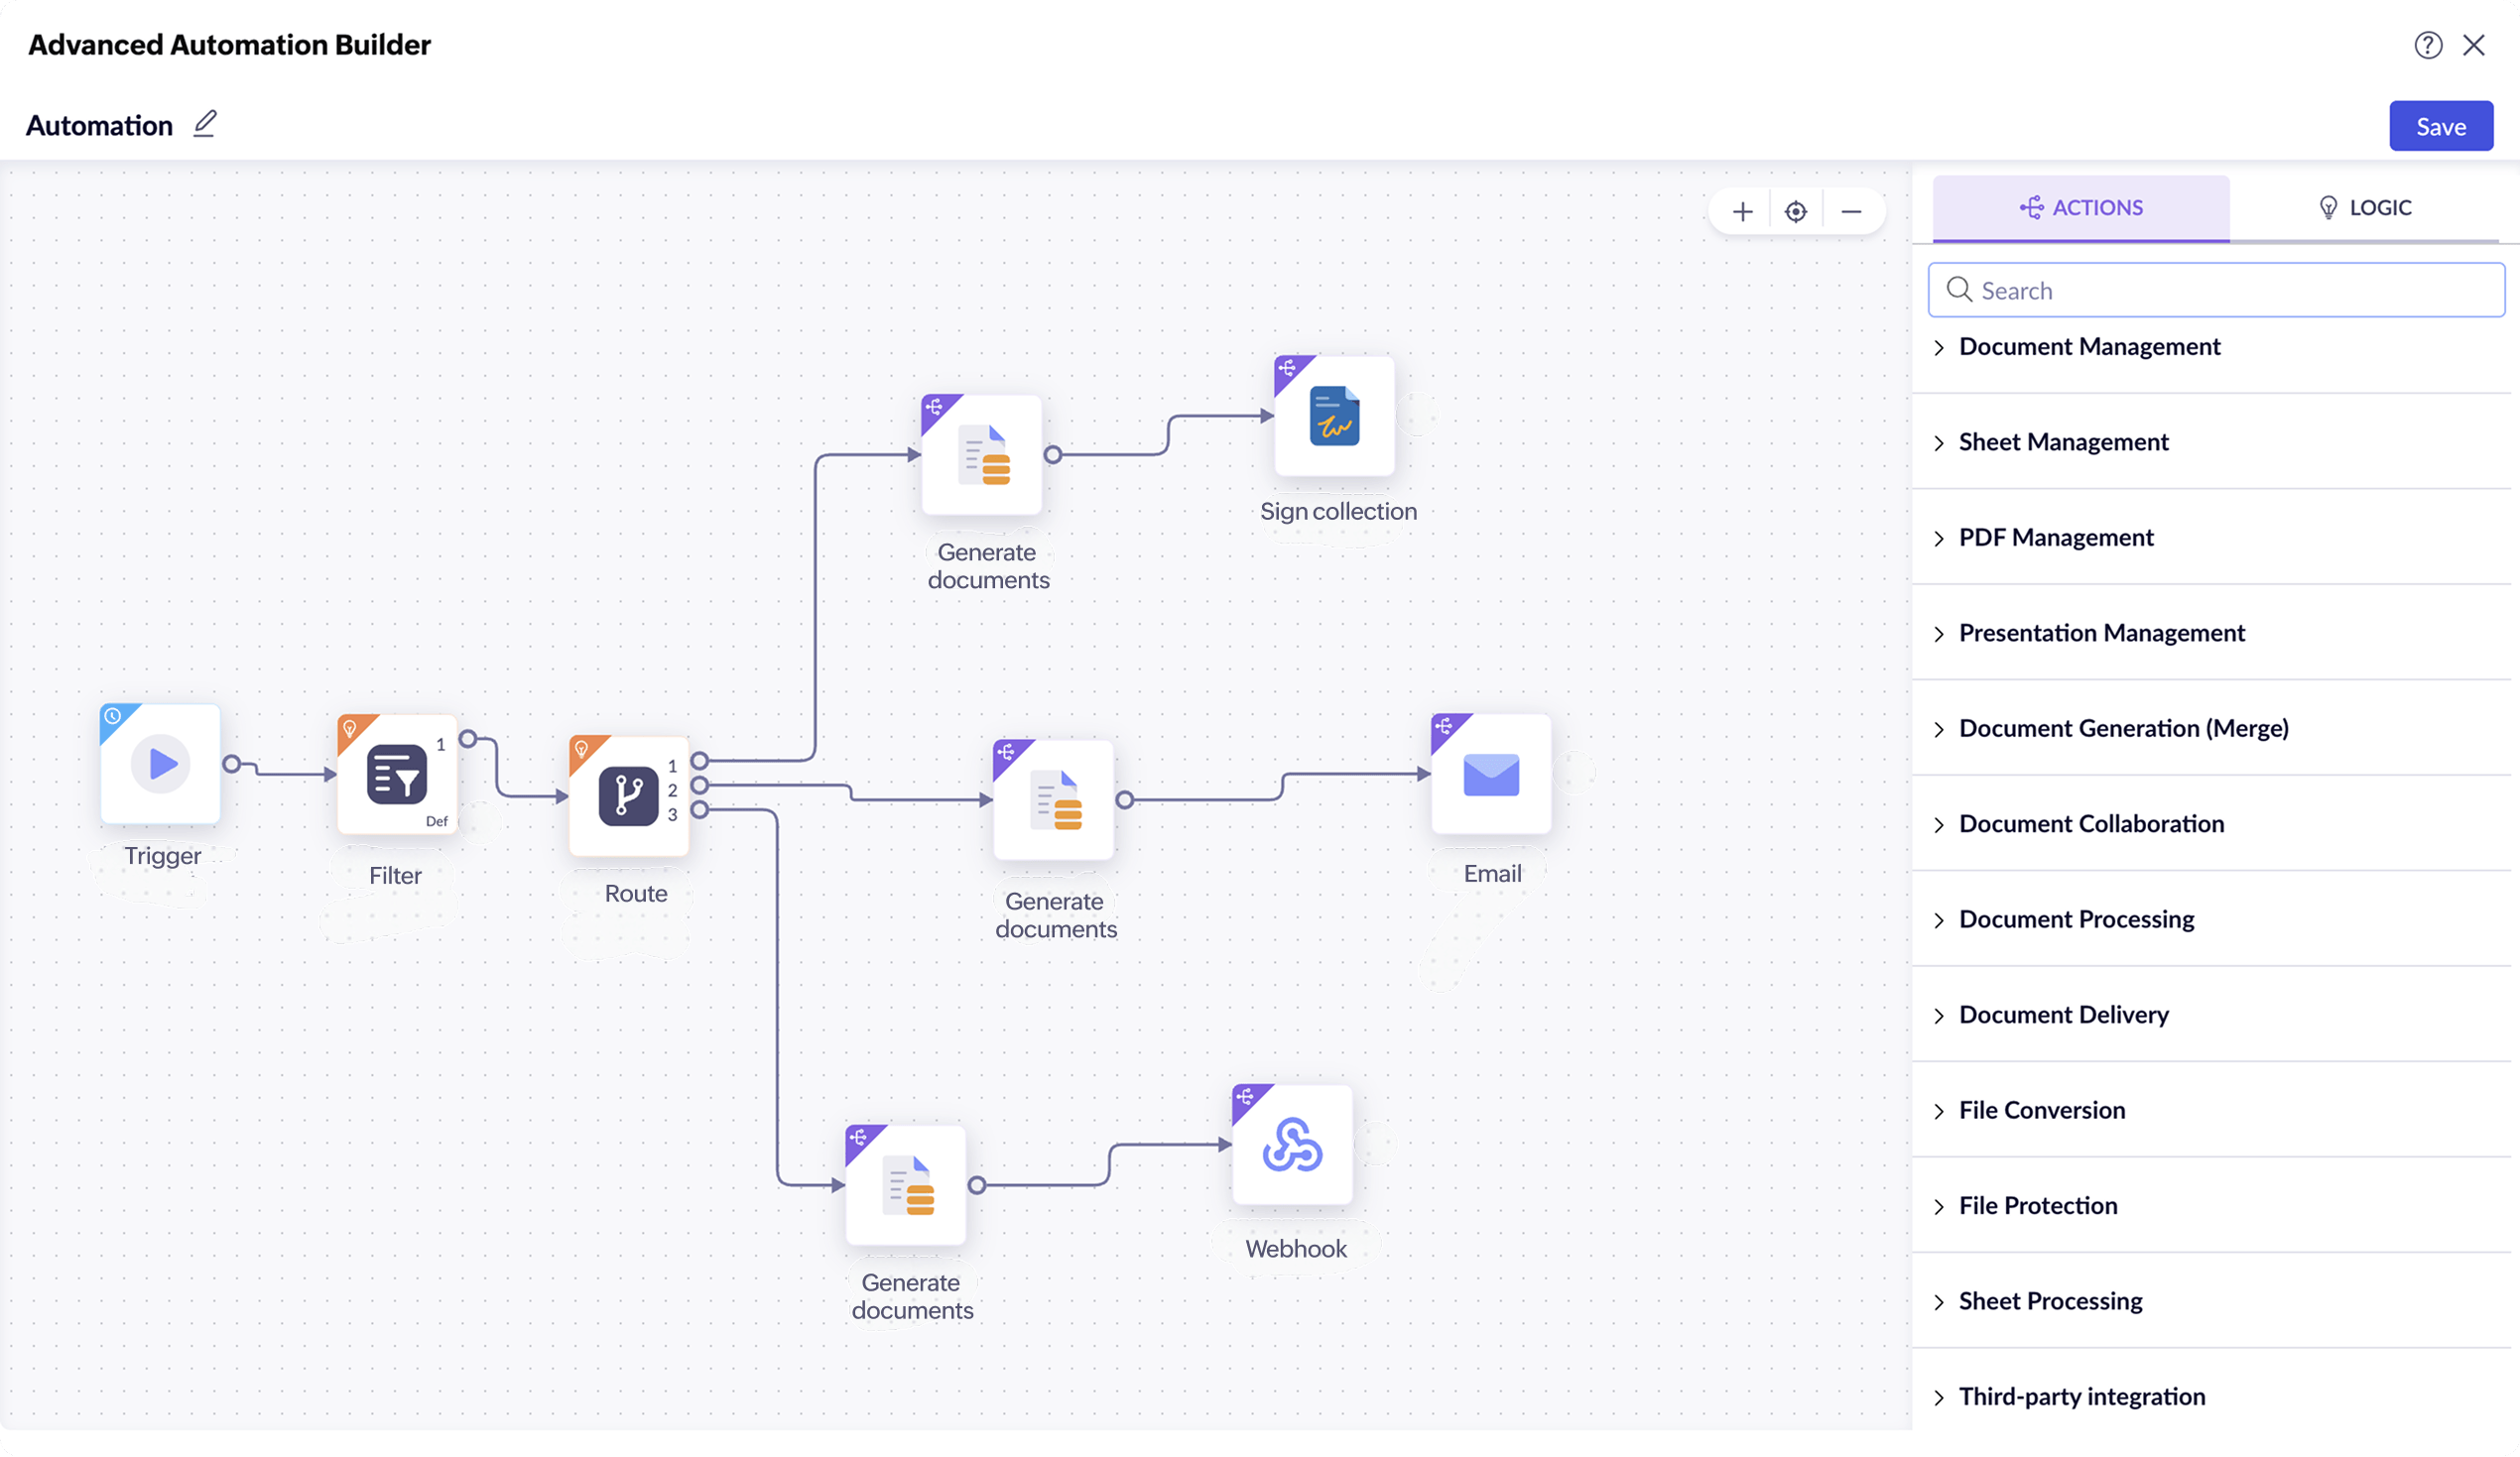Zoom in the canvas with plus icon
Viewport: 2520px width, 1457px height.
point(1742,212)
